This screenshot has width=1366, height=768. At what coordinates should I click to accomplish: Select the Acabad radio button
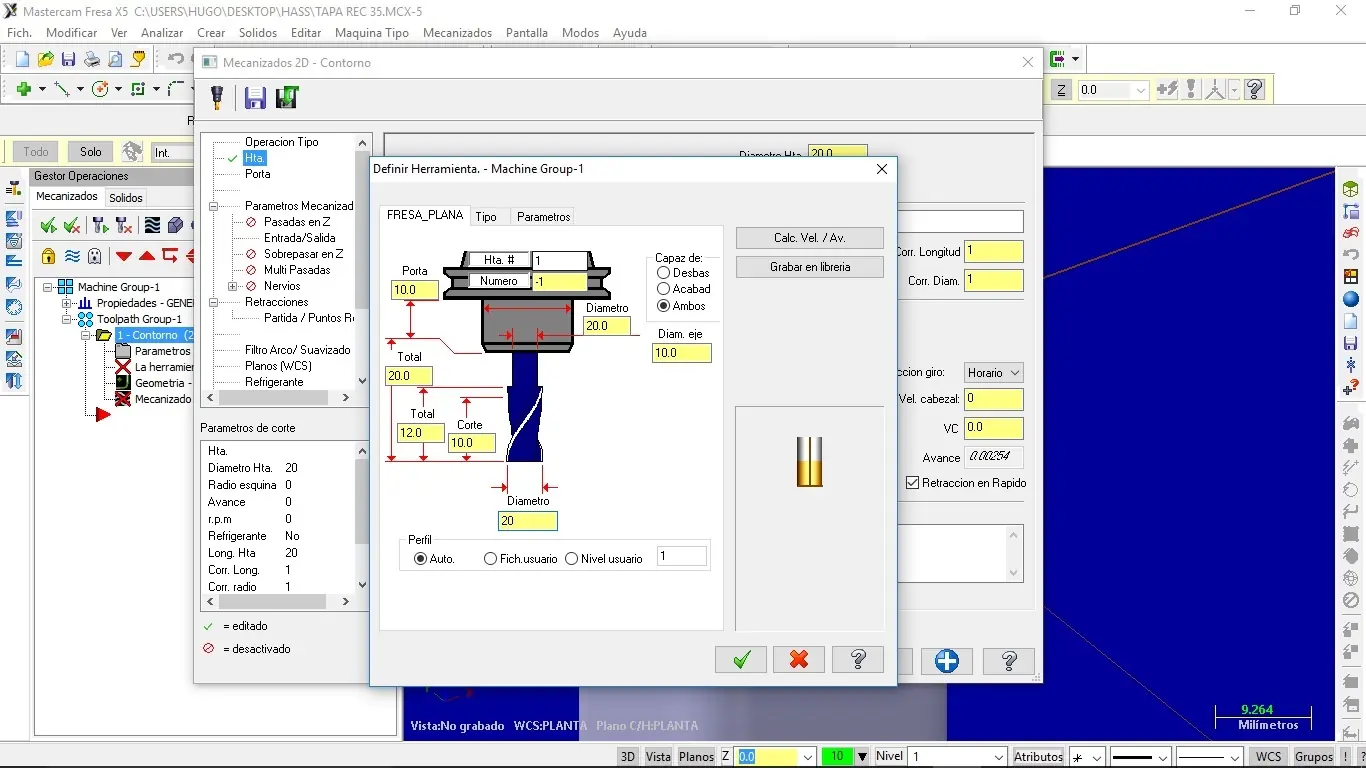point(664,289)
